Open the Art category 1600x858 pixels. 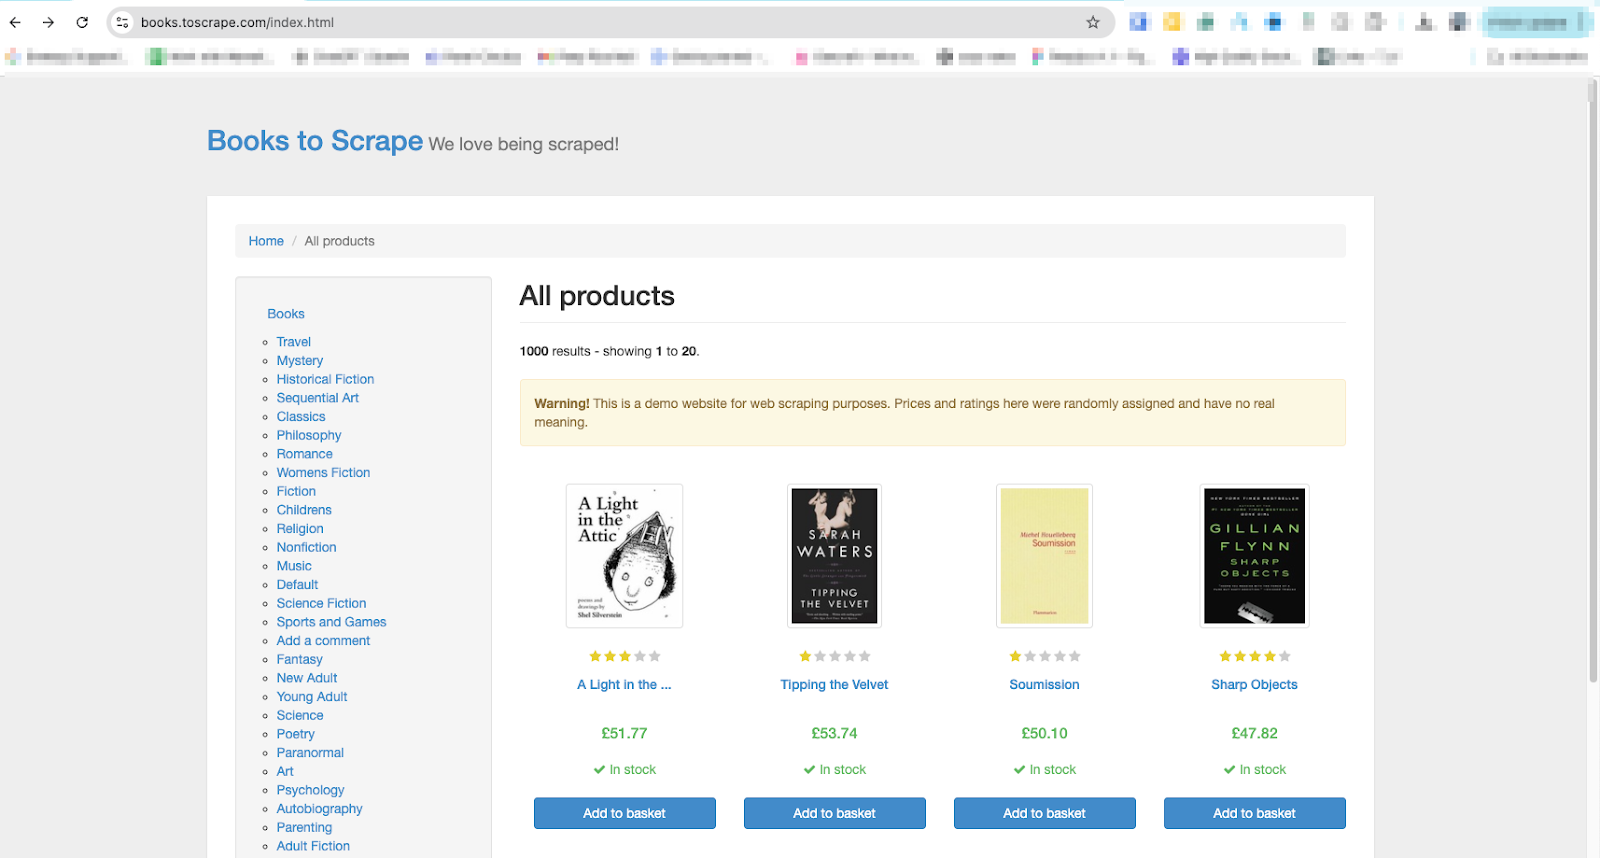point(285,771)
